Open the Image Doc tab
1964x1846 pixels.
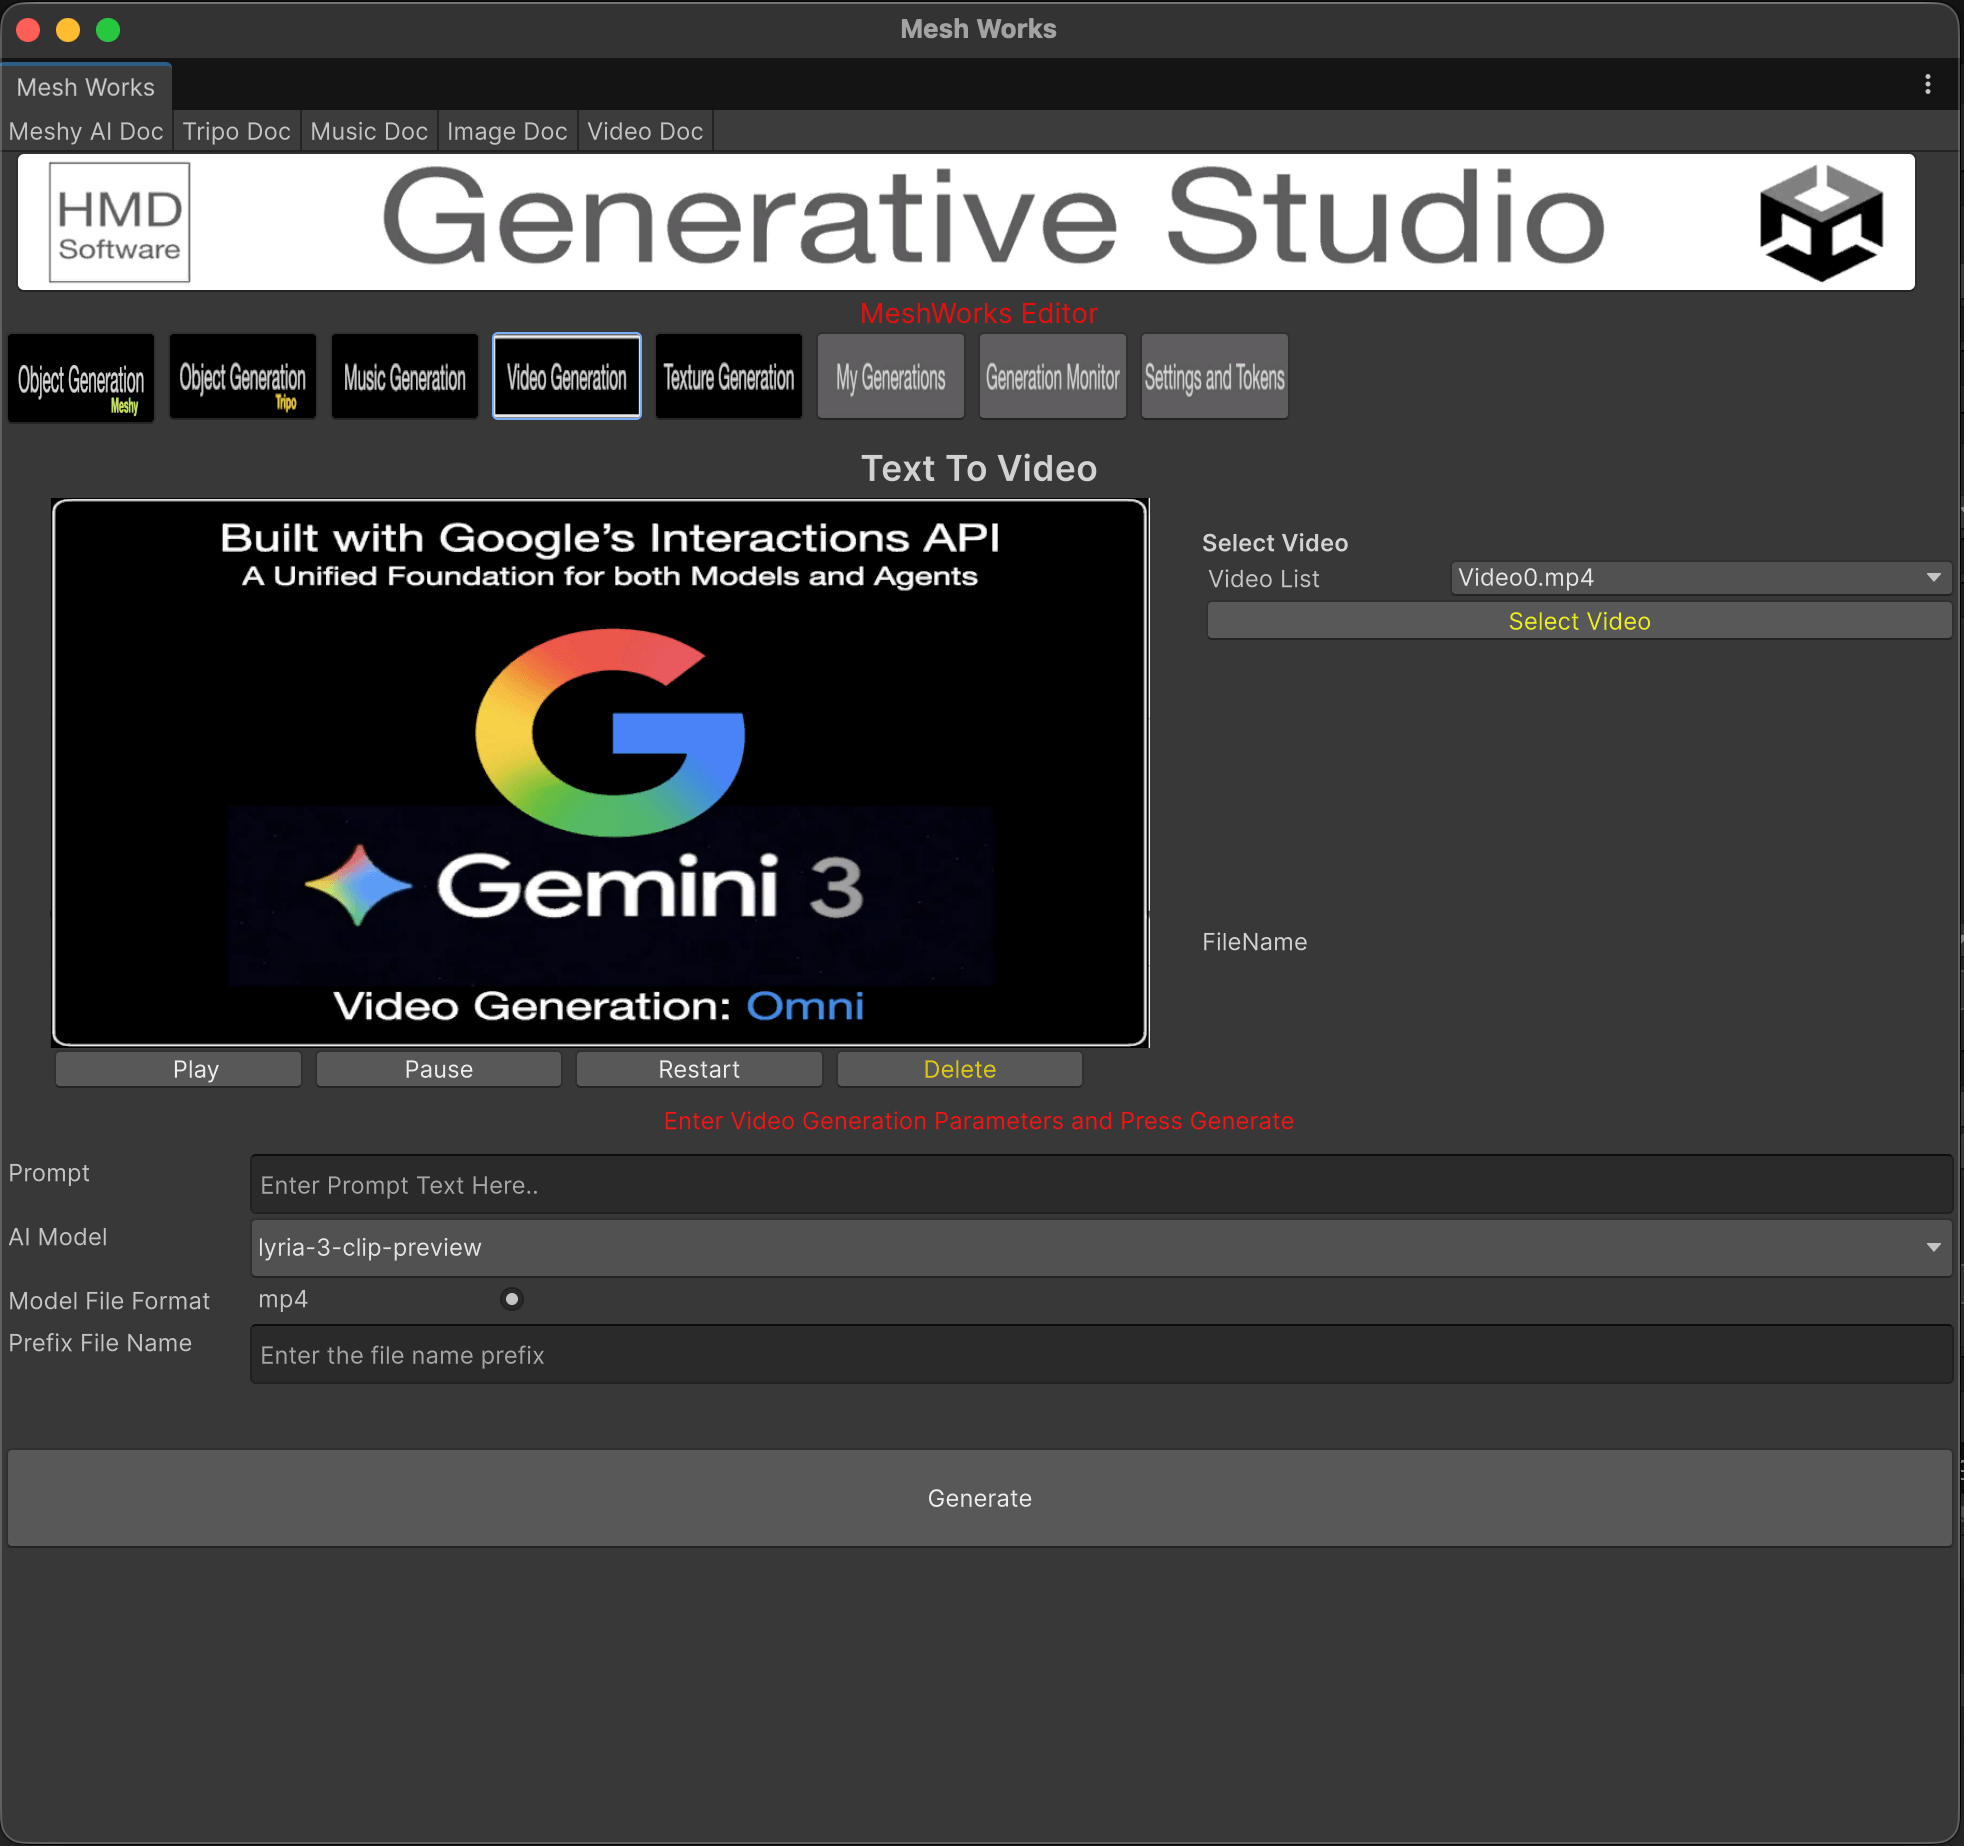(x=507, y=131)
